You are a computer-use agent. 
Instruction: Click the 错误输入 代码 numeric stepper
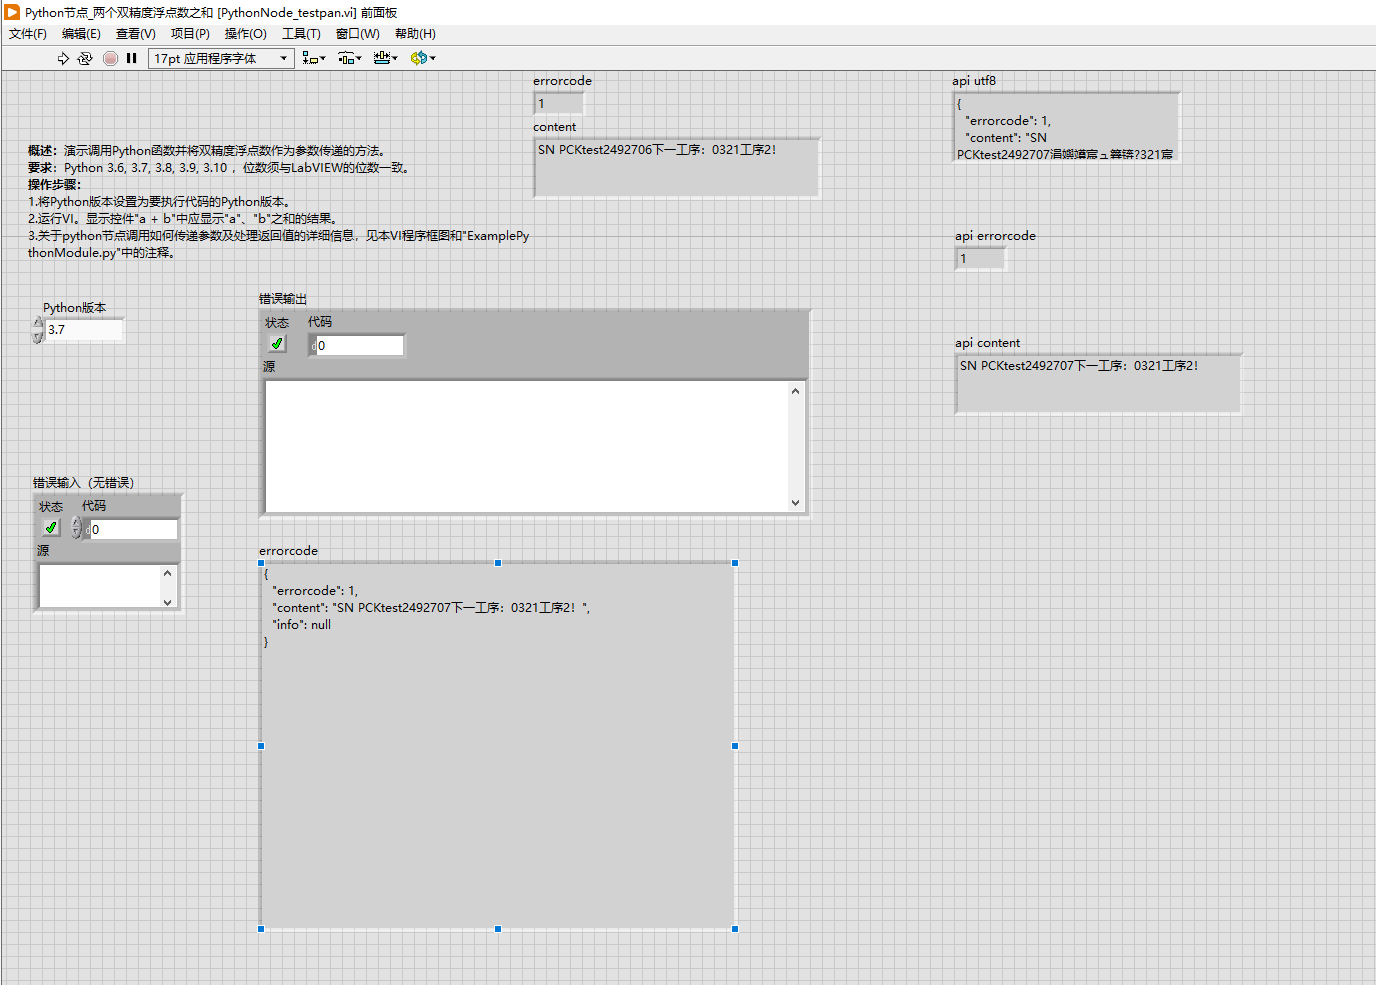point(76,529)
